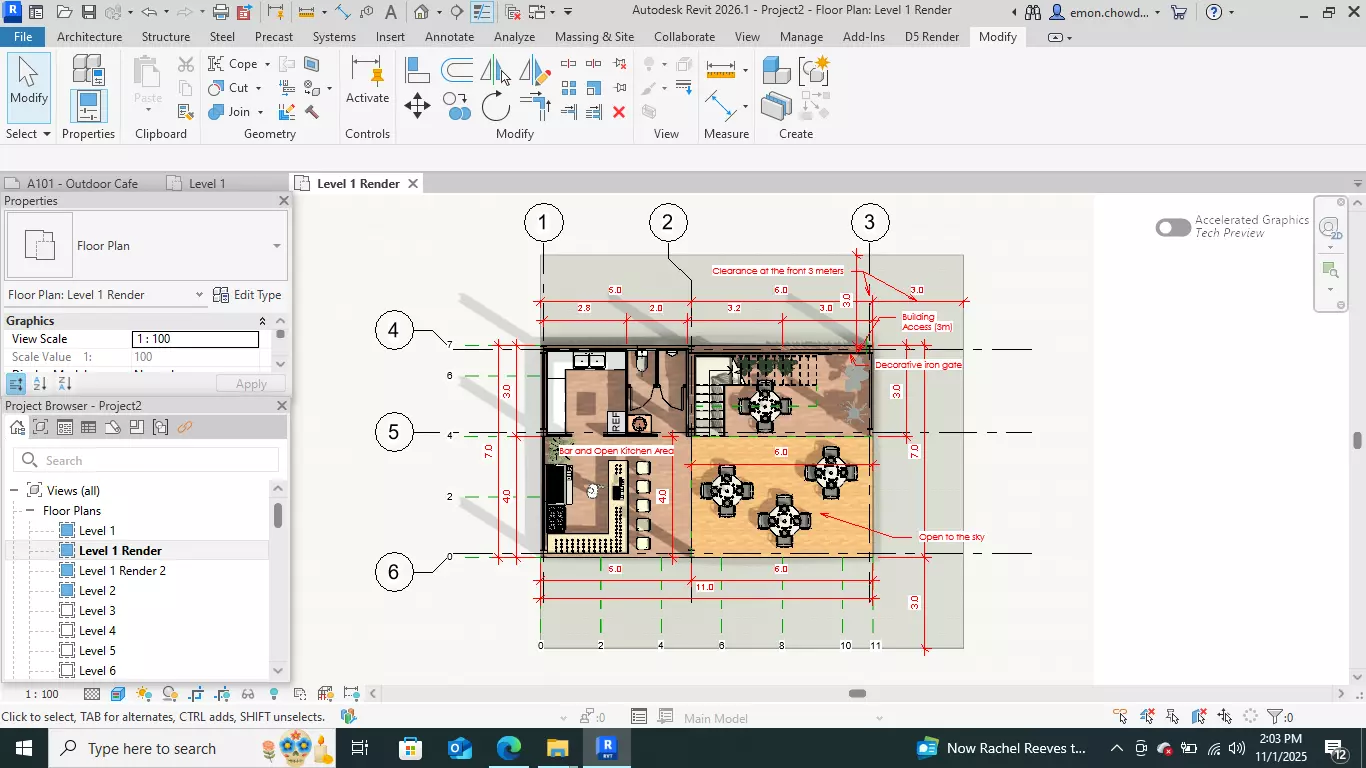
Task: Click the Activate Controls button
Action: 367,80
